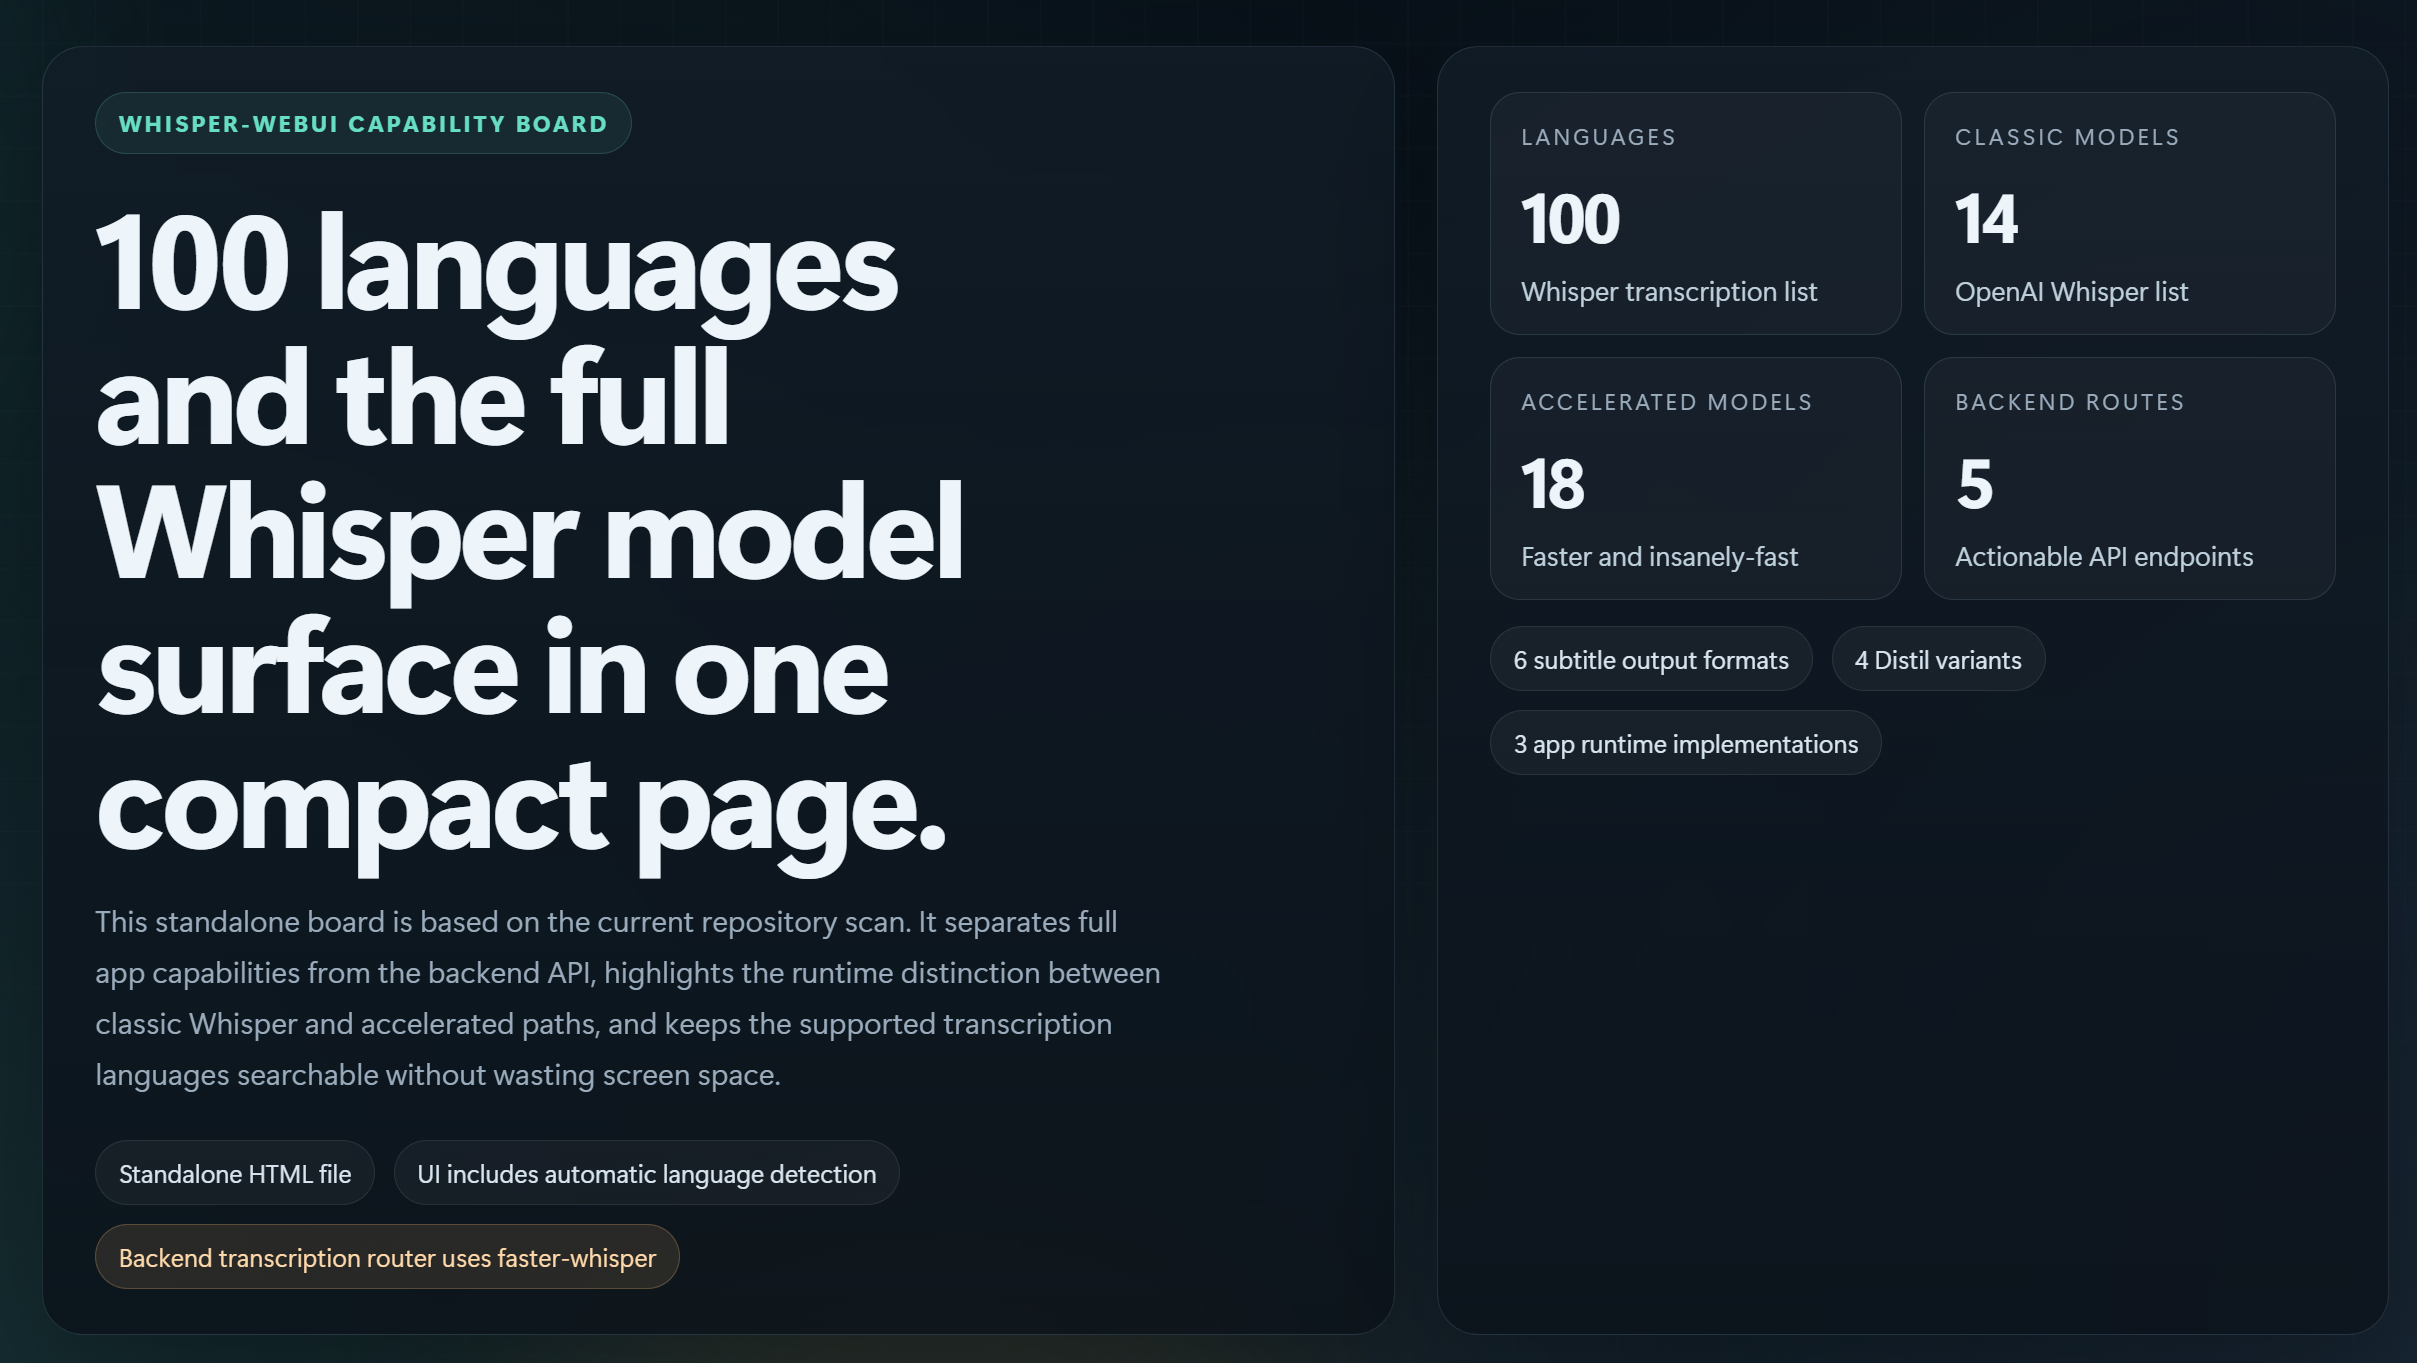The image size is (2417, 1363).
Task: Open the Classic Models 14 stat card
Action: (x=2130, y=214)
